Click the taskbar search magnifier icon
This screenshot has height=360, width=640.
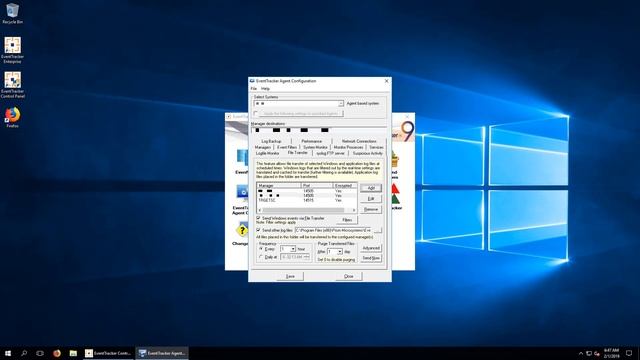point(24,353)
